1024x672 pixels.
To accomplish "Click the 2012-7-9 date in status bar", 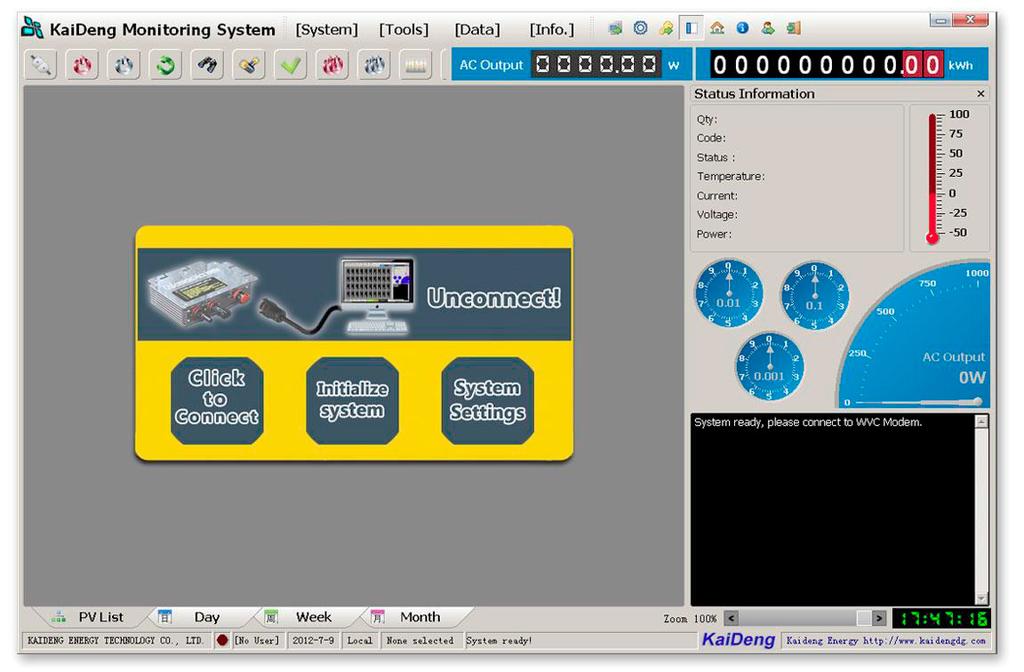I will 313,641.
